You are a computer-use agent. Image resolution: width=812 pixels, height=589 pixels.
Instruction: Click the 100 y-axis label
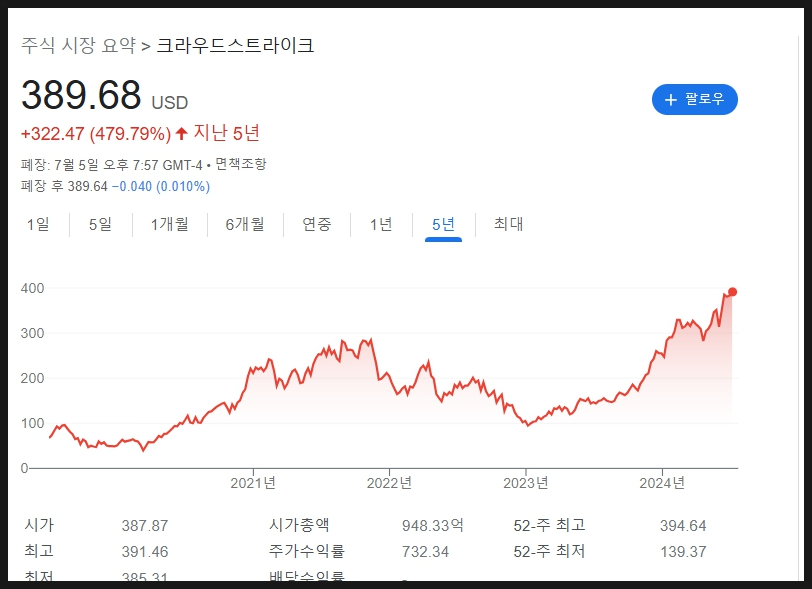coord(32,423)
